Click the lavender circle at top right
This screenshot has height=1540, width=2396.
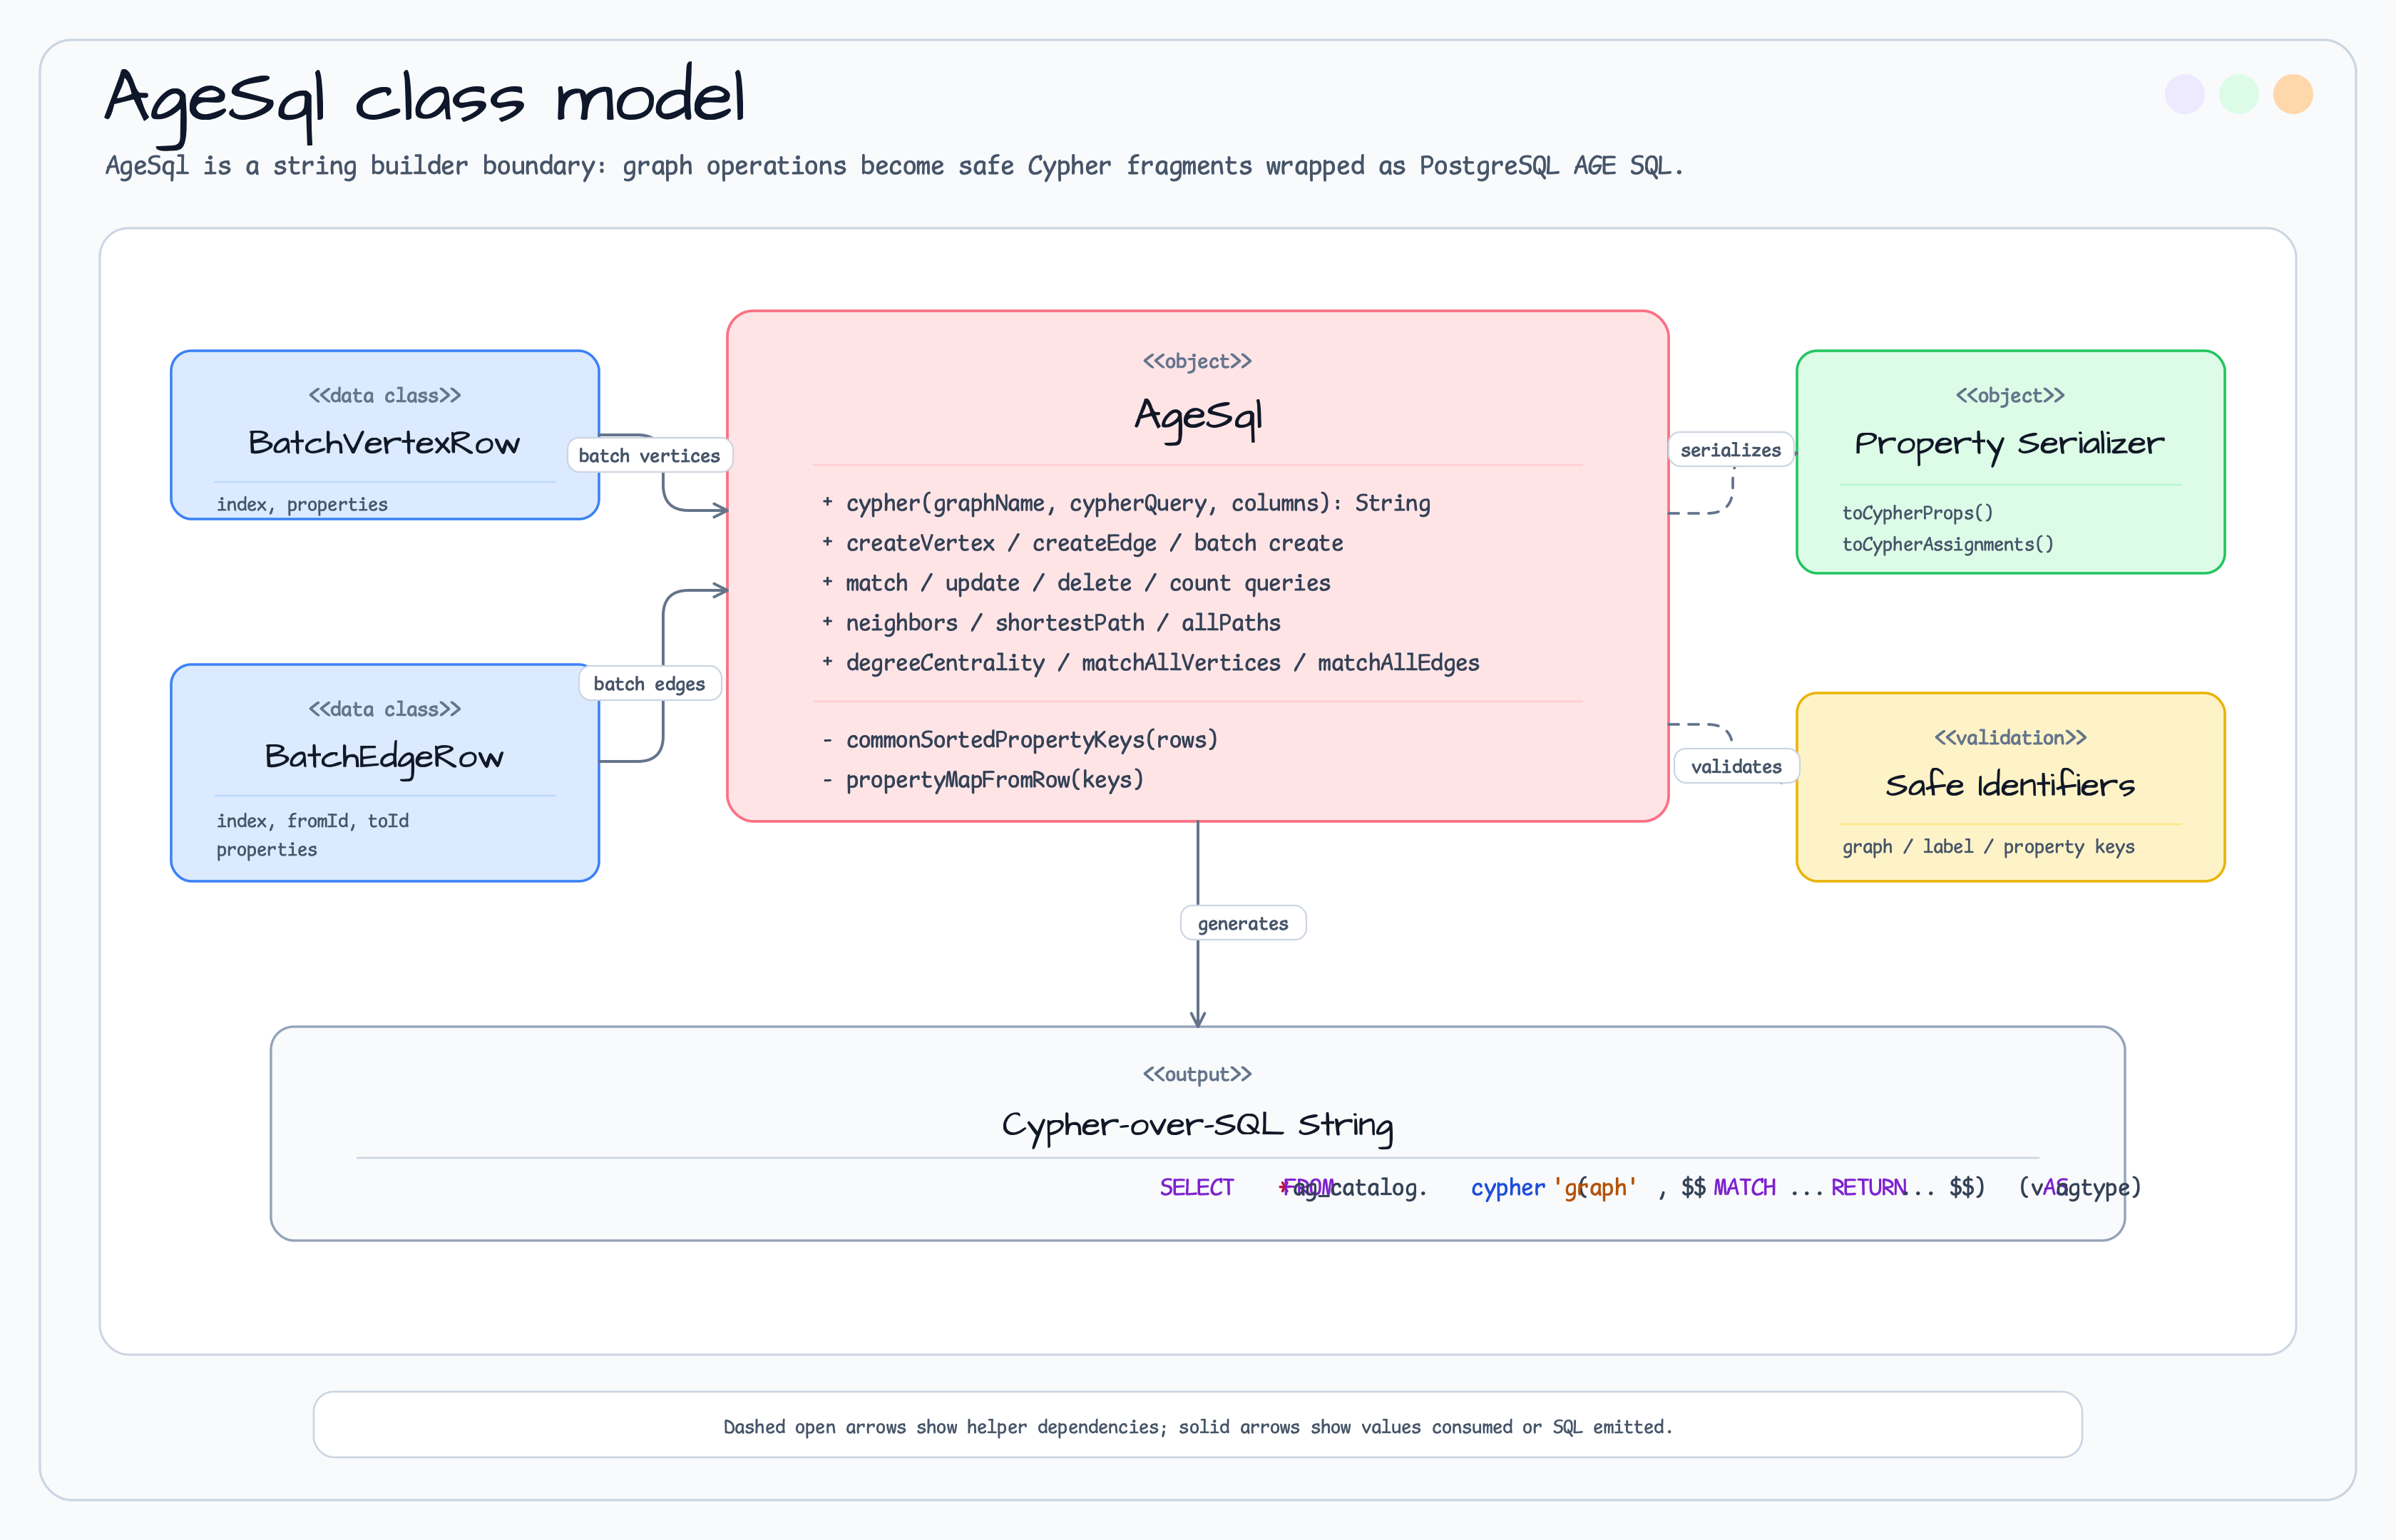[2184, 94]
